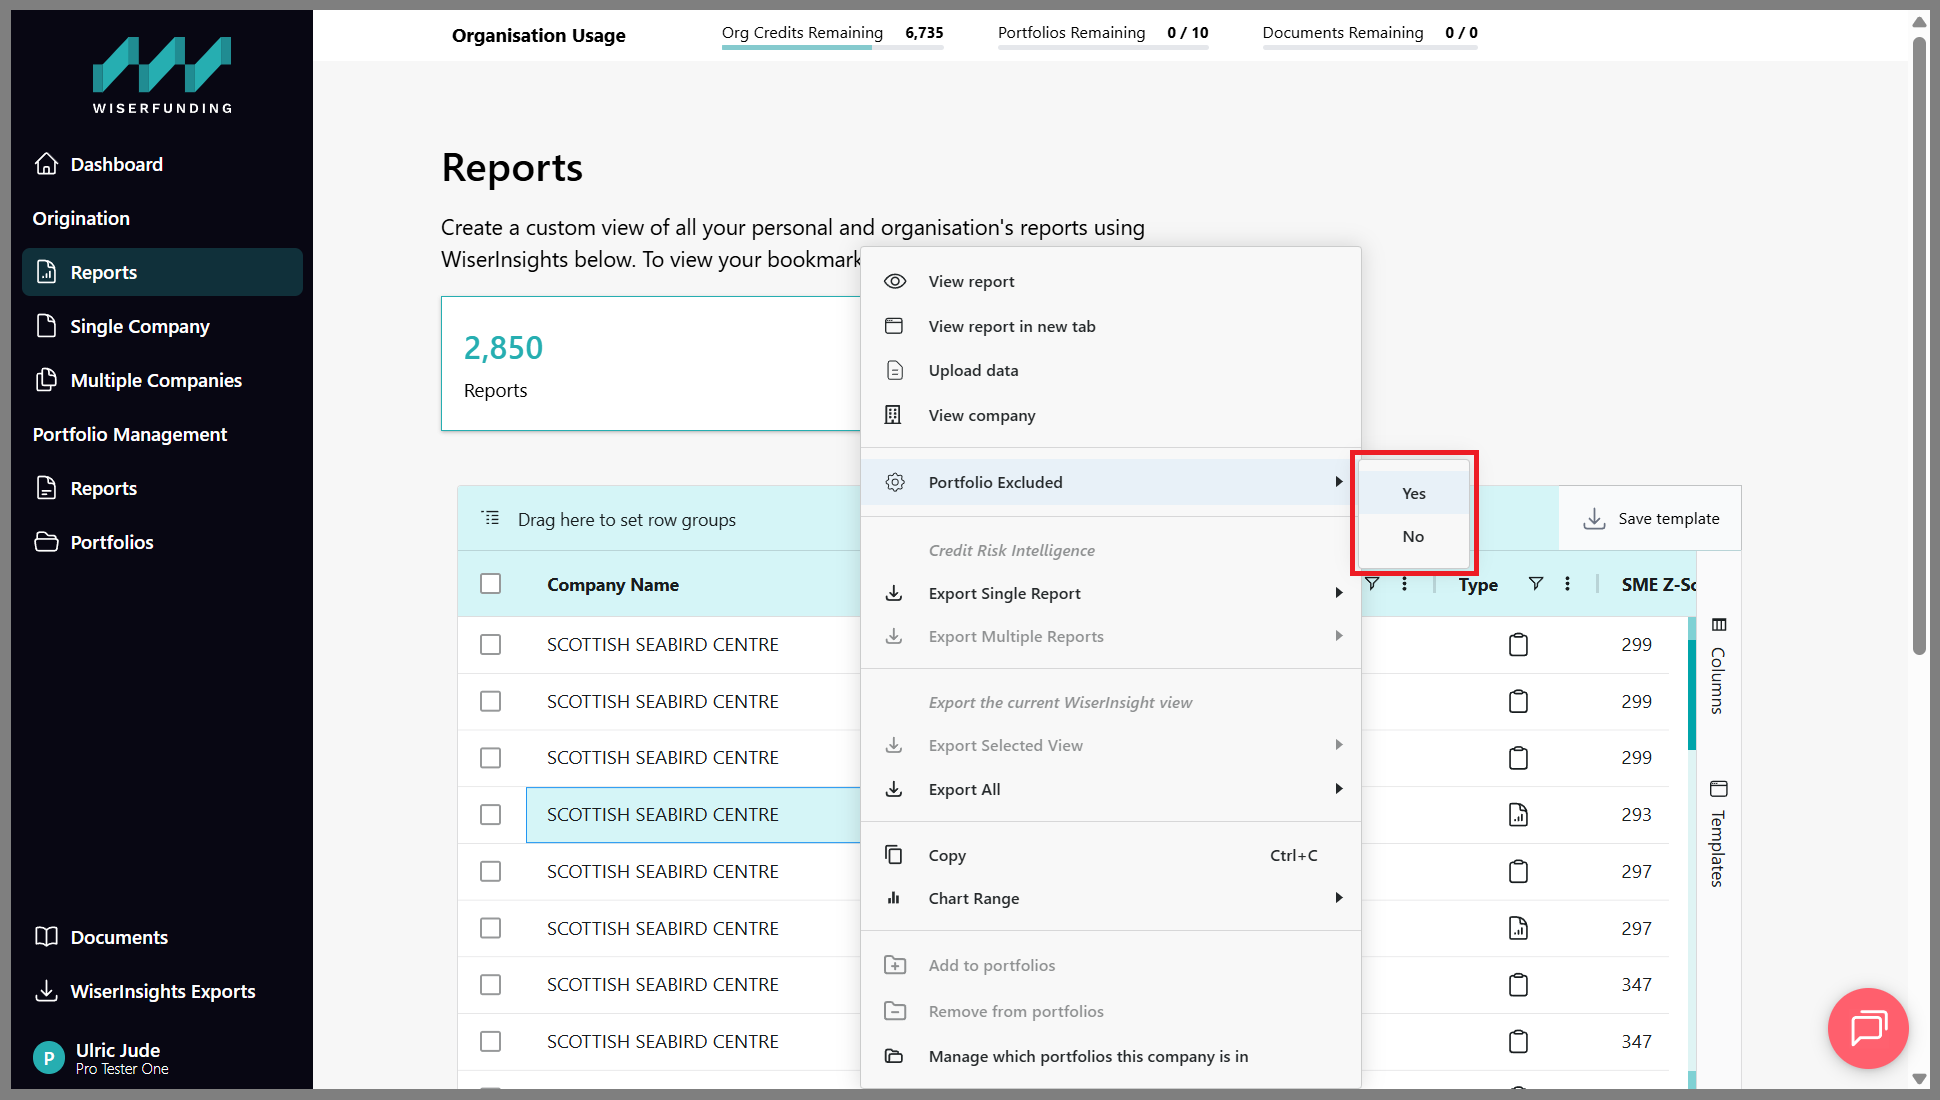
Task: Click the View report eye icon
Action: [x=895, y=281]
